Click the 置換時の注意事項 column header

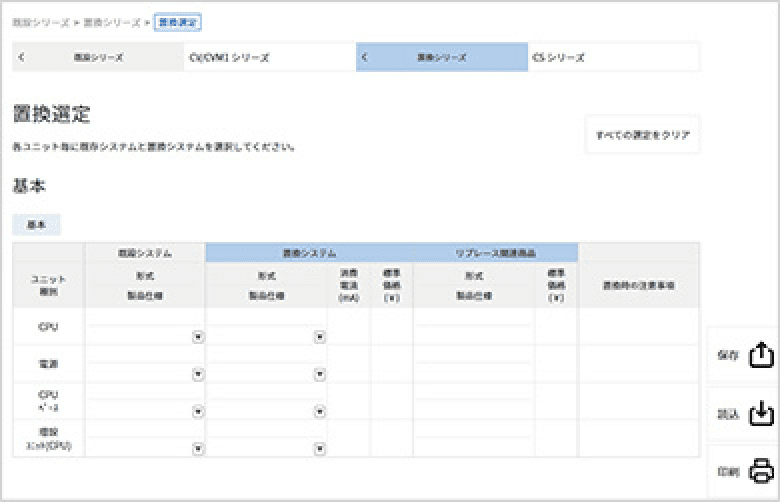tap(639, 285)
